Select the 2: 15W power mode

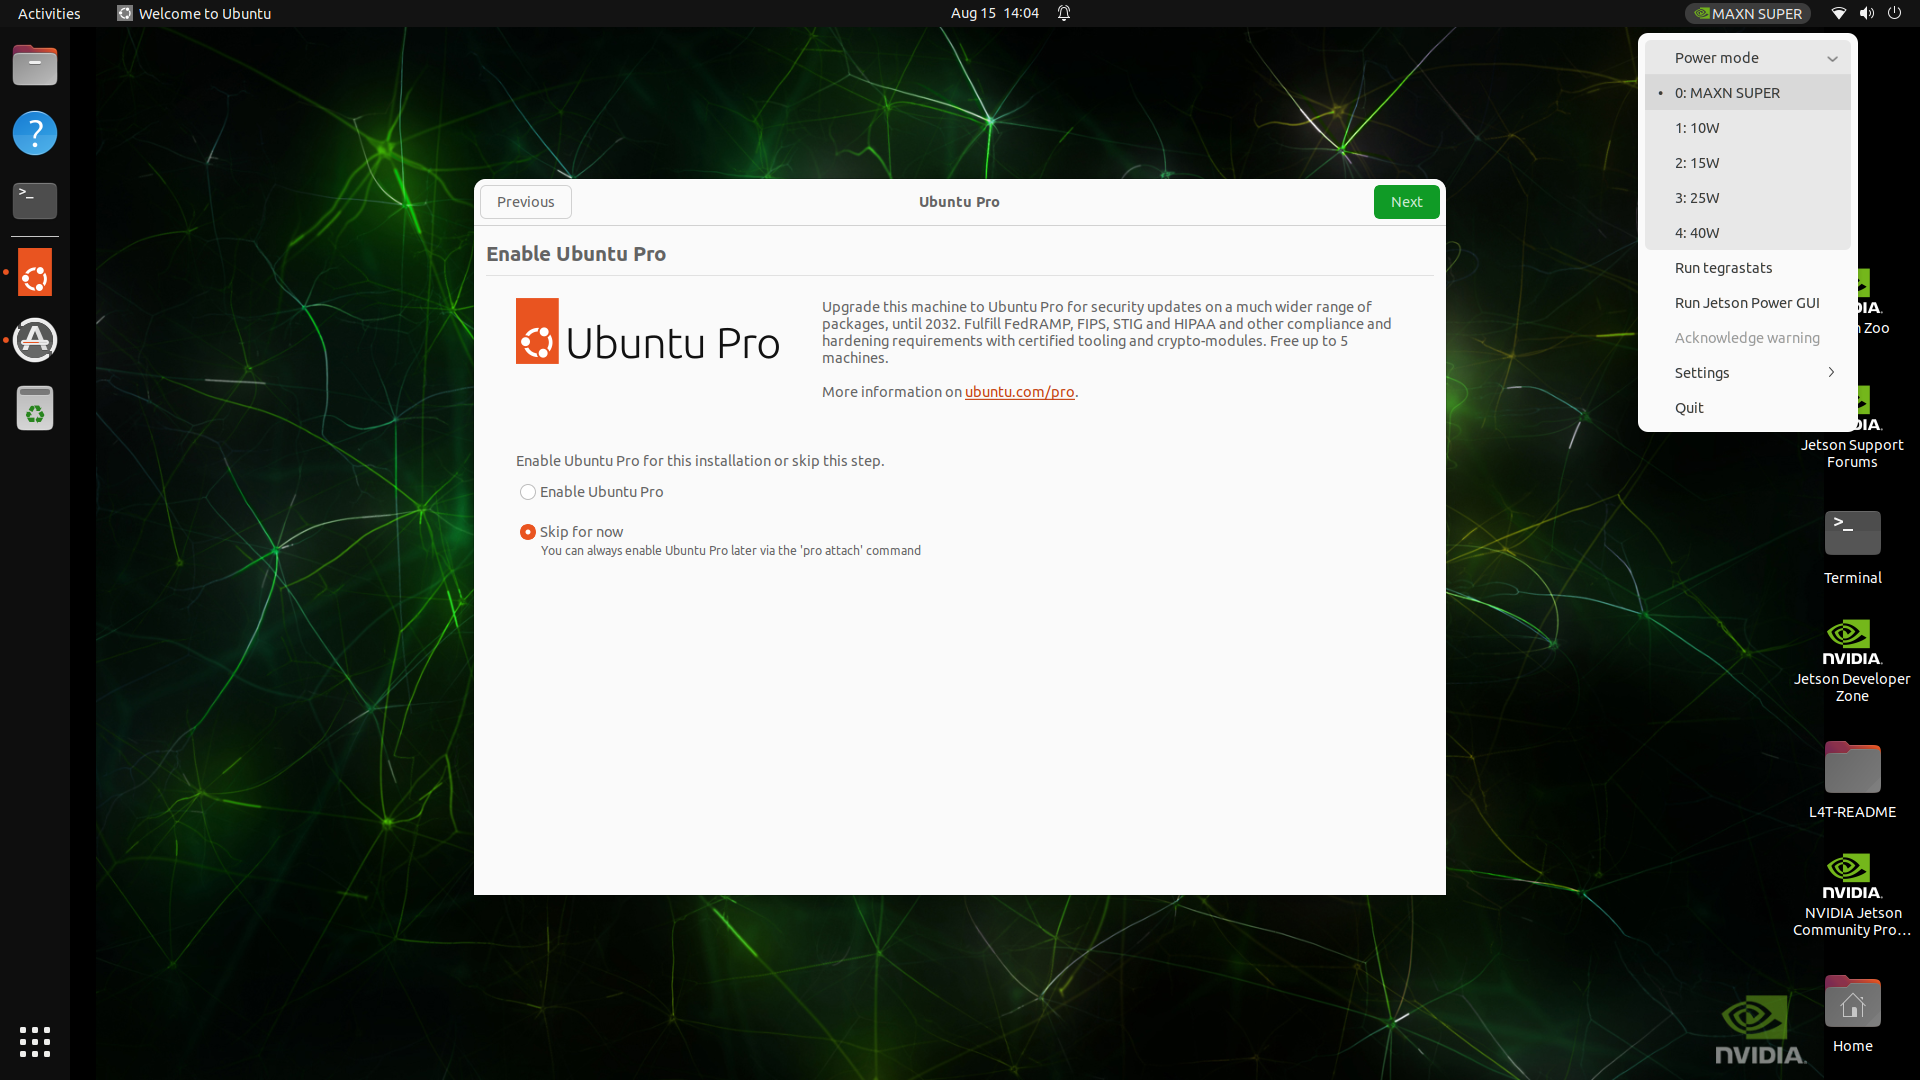pos(1697,163)
